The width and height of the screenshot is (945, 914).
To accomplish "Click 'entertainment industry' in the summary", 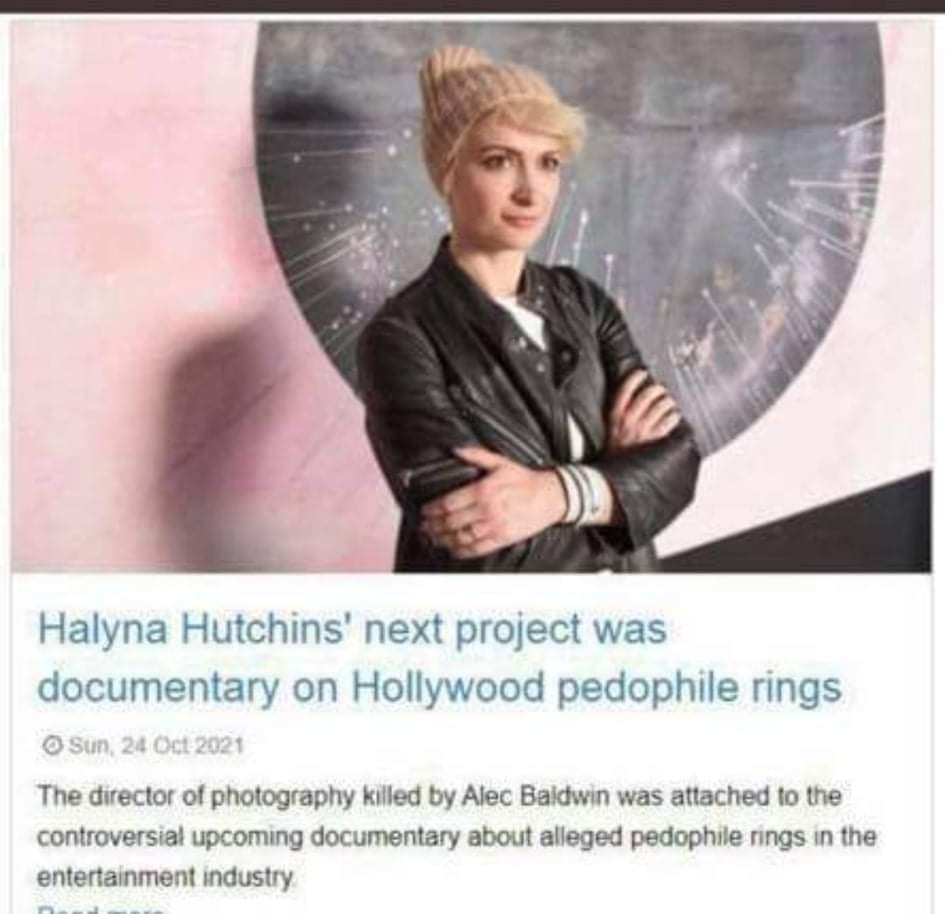I will point(166,877).
